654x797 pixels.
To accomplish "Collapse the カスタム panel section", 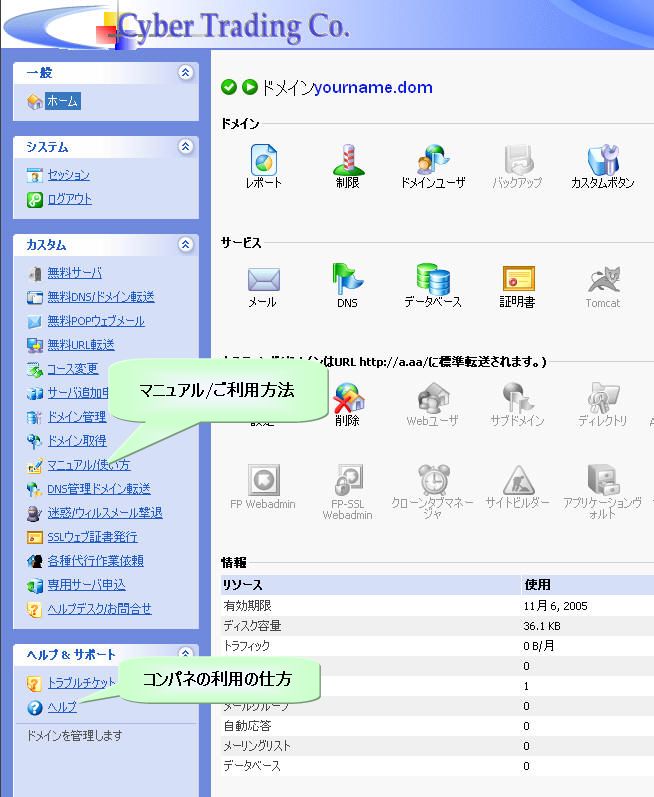I will pos(185,245).
